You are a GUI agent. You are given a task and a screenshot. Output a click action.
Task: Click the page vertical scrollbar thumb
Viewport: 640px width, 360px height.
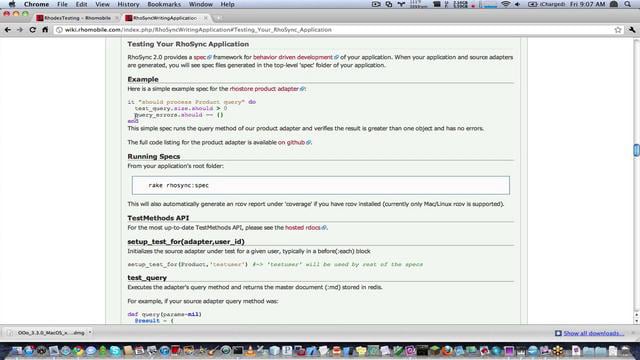tap(636, 150)
